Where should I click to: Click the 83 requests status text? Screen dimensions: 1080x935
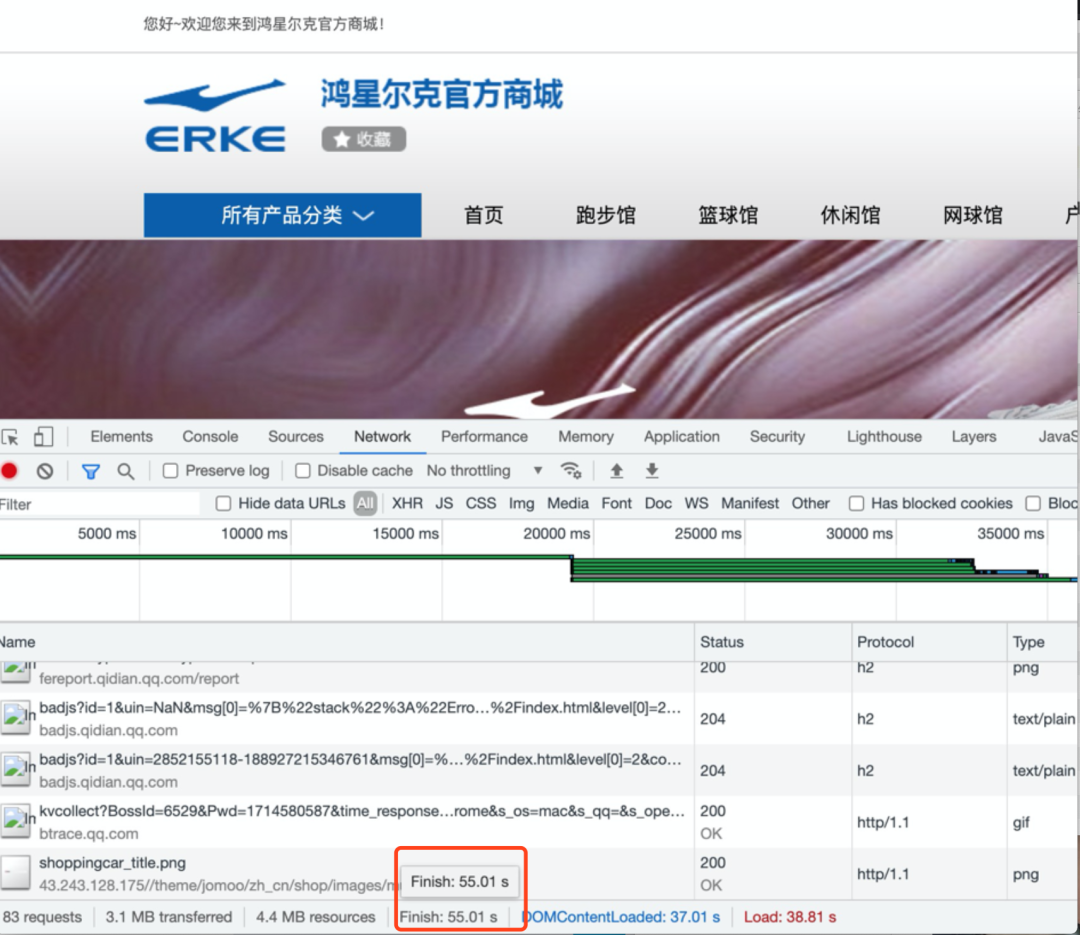pyautogui.click(x=42, y=917)
